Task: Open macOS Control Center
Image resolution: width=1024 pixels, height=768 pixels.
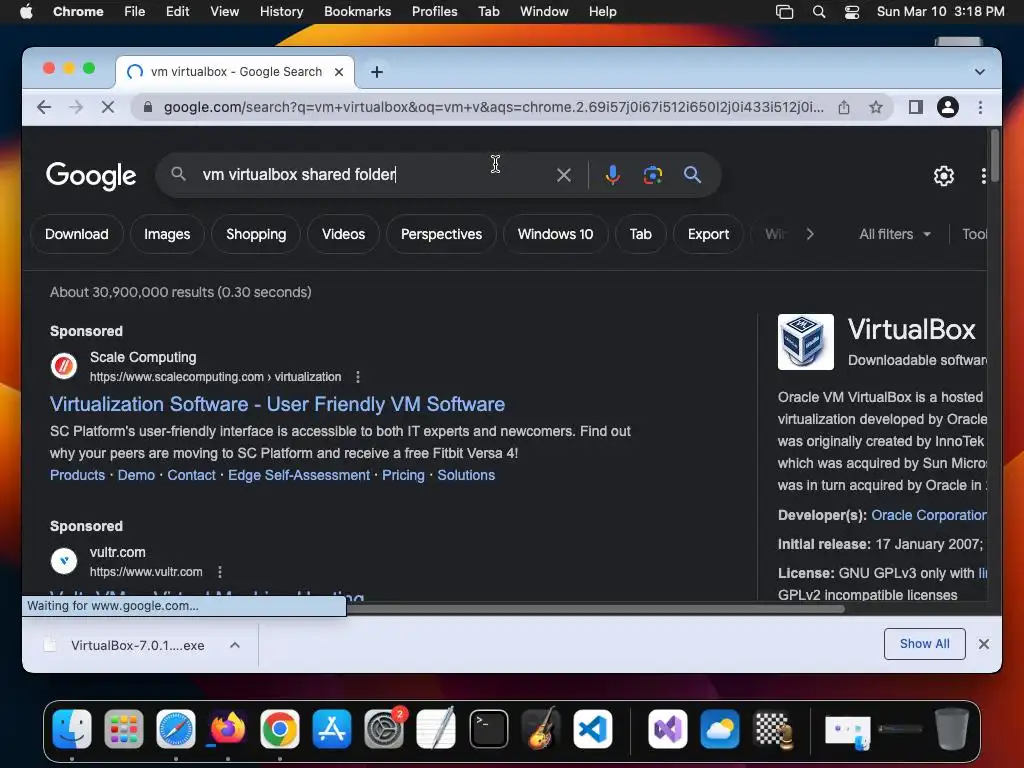Action: [852, 12]
